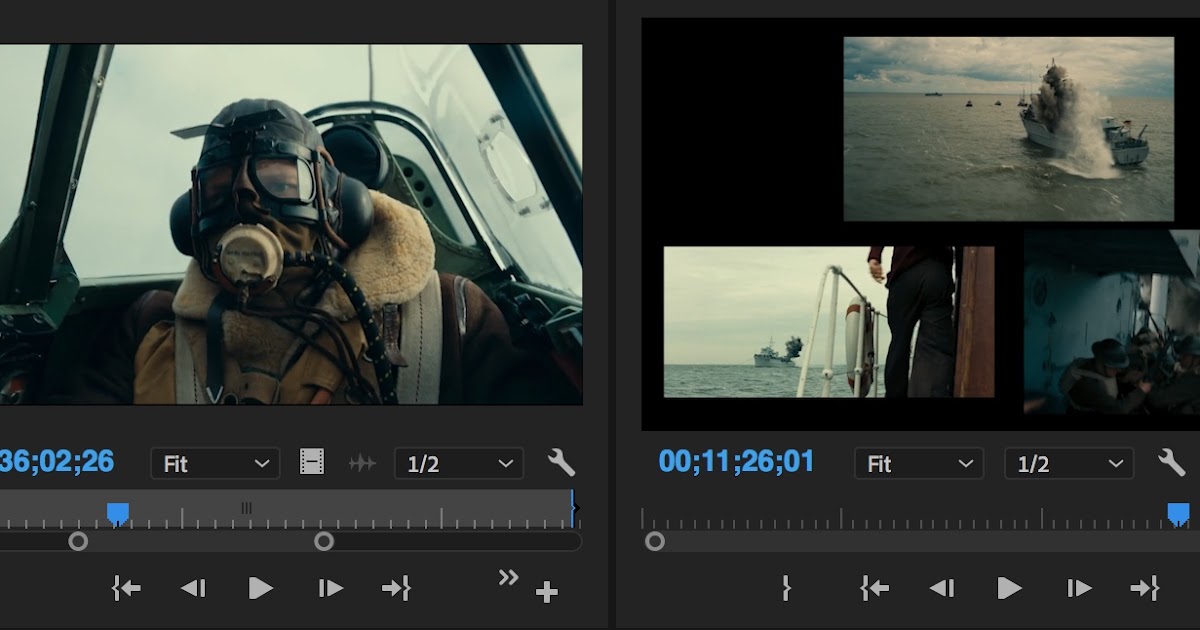Go to In point in Source monitor
Screen dimensions: 1200x630
[127, 588]
